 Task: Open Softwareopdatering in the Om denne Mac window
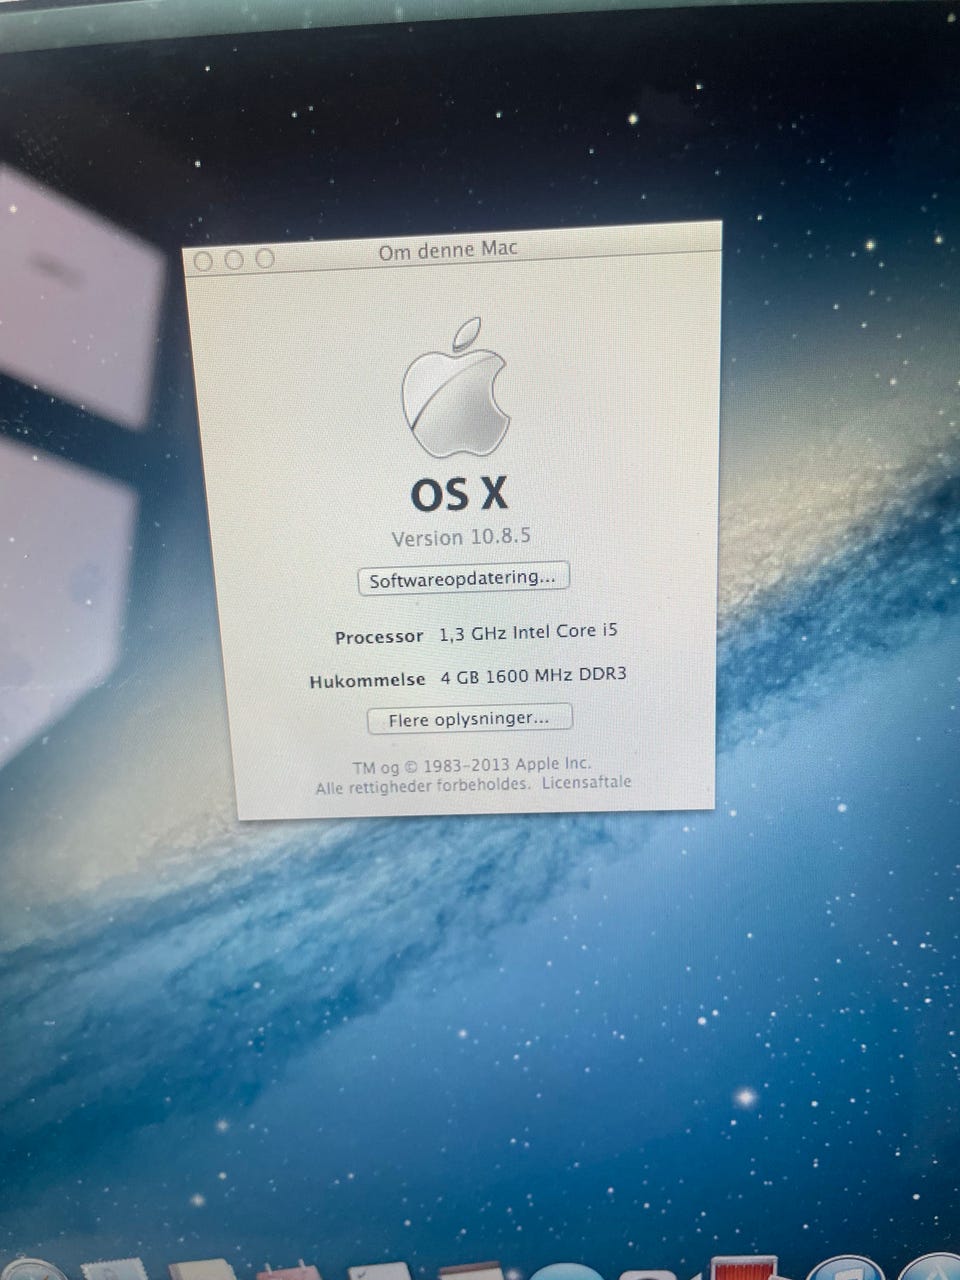(463, 578)
